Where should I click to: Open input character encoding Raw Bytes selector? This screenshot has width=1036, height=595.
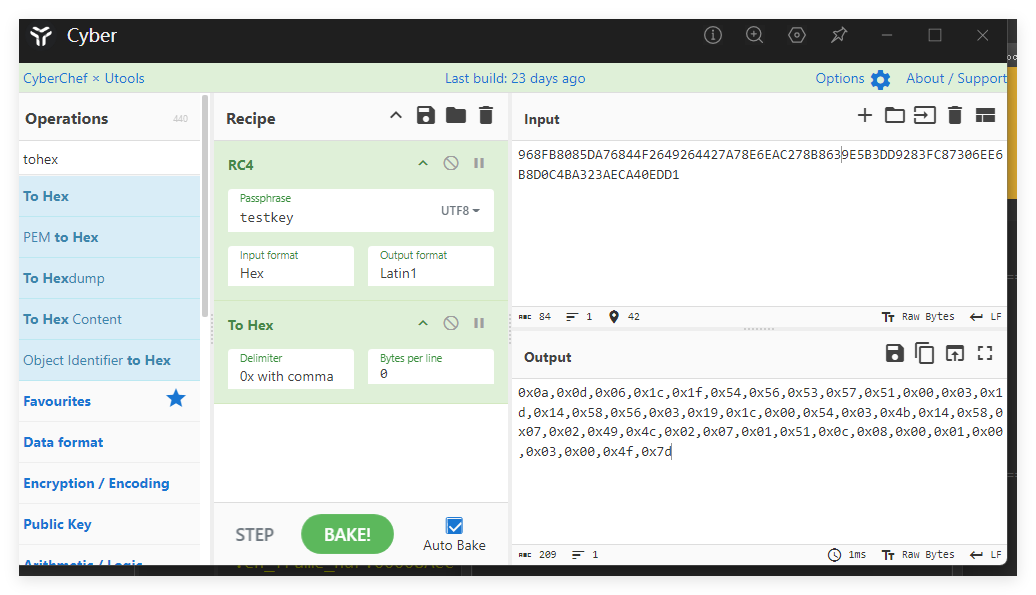tap(918, 317)
